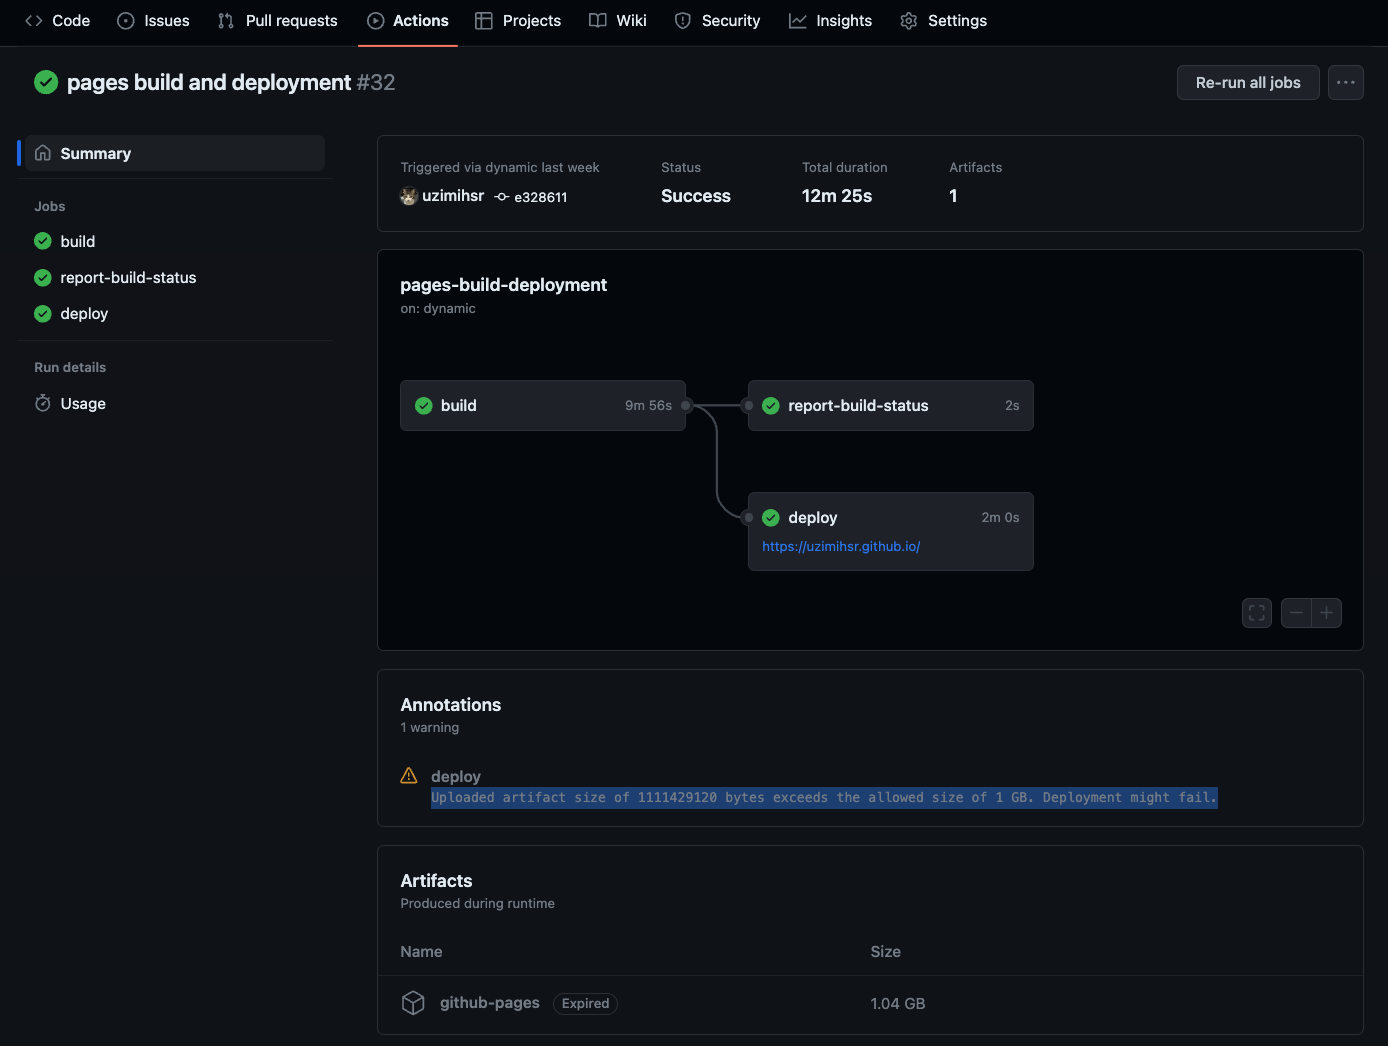Image resolution: width=1388 pixels, height=1046 pixels.
Task: Click the github-pages artifact name
Action: coord(490,1003)
